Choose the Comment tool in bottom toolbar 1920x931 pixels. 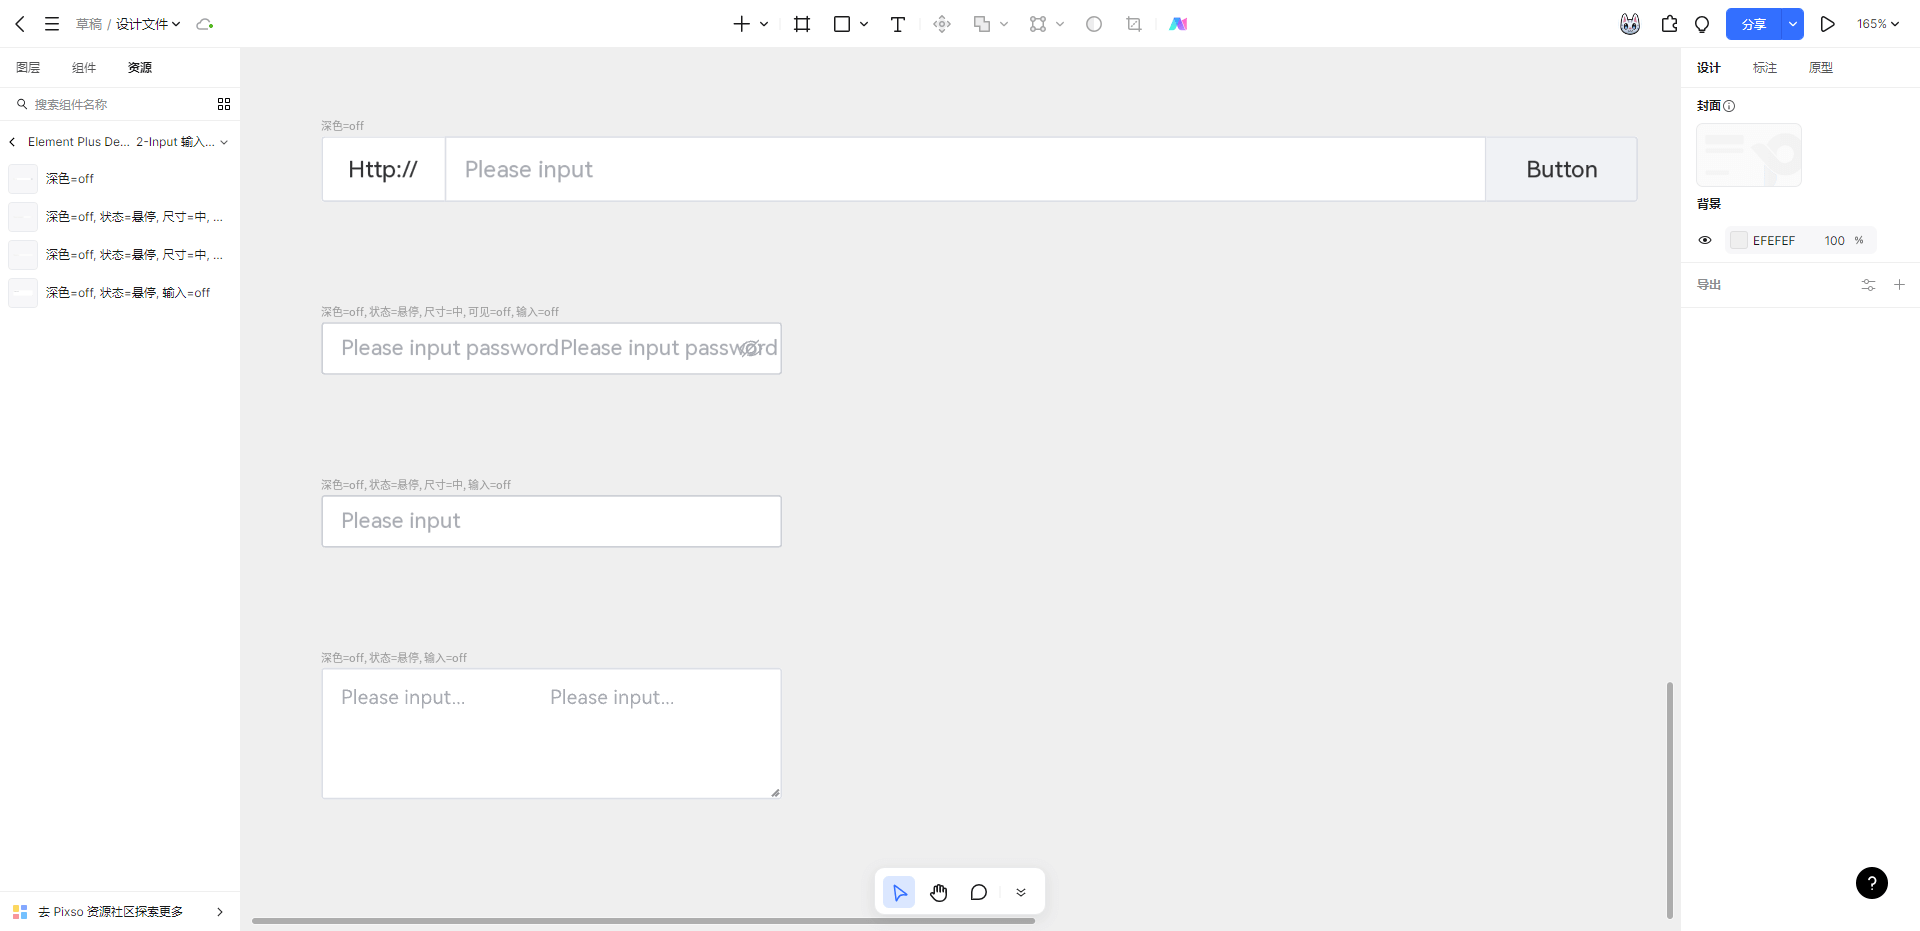tap(978, 892)
